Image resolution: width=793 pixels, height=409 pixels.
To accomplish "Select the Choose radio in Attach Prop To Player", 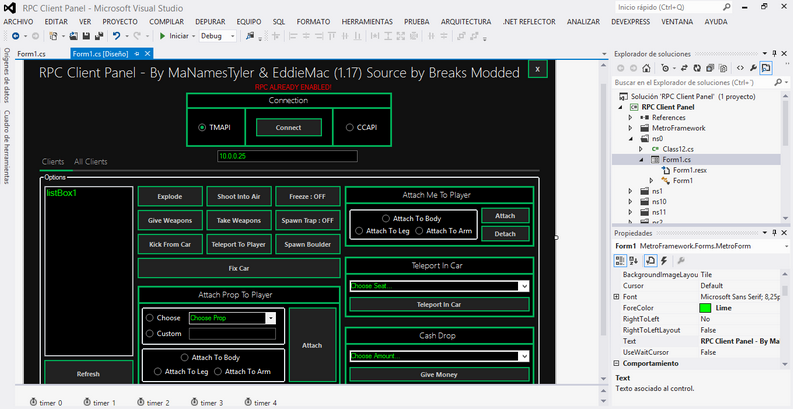I will (x=150, y=318).
